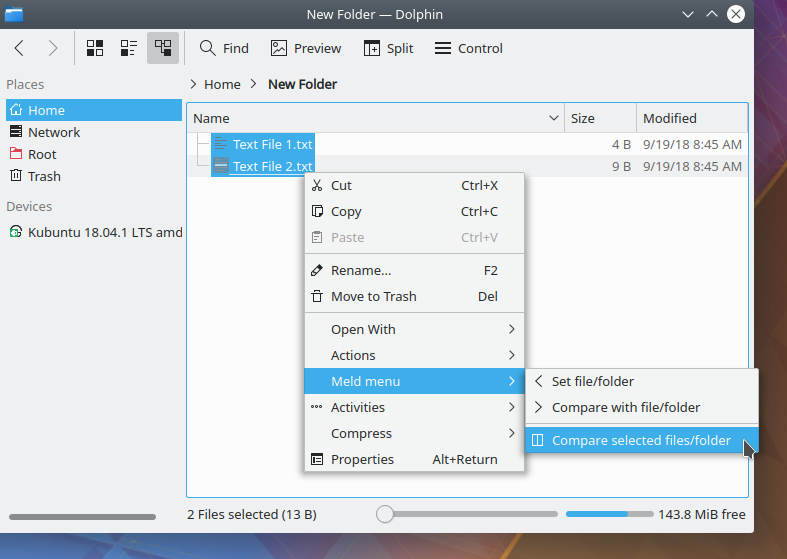Image resolution: width=787 pixels, height=559 pixels.
Task: Expand the Actions submenu
Action: [414, 355]
